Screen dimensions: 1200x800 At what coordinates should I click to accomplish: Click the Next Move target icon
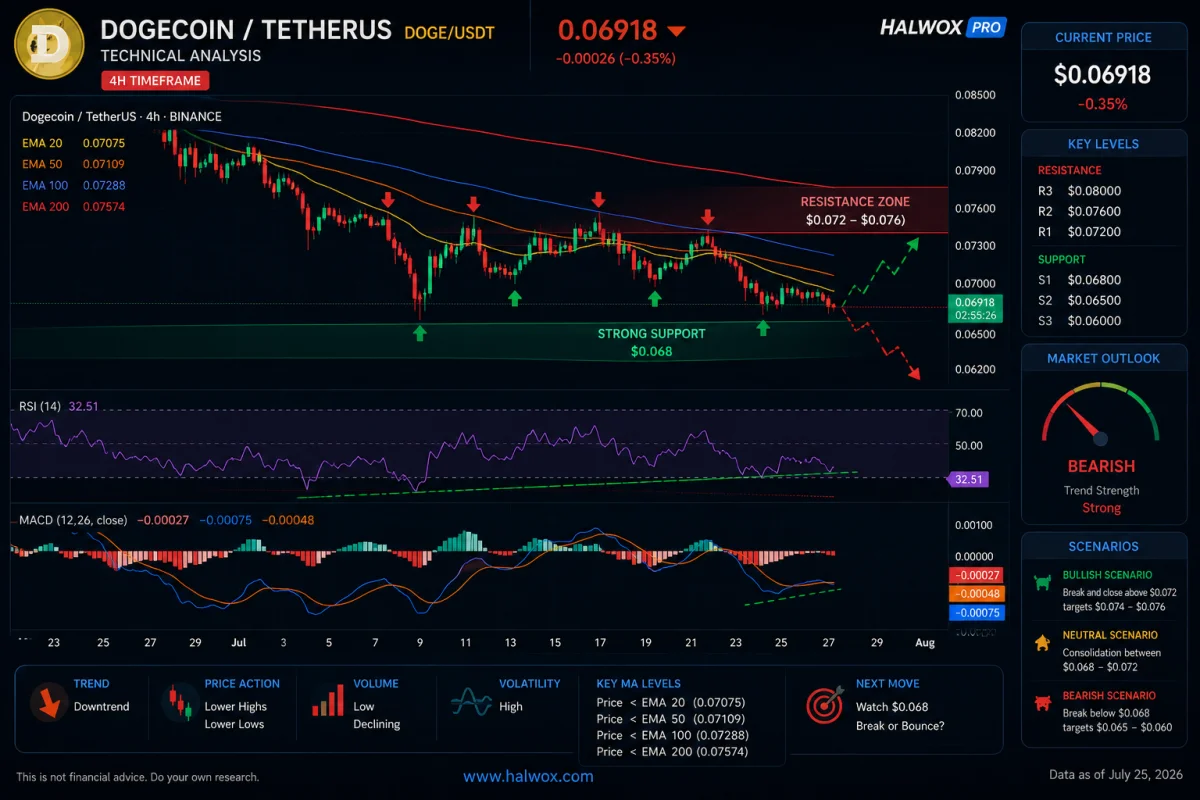pos(824,704)
